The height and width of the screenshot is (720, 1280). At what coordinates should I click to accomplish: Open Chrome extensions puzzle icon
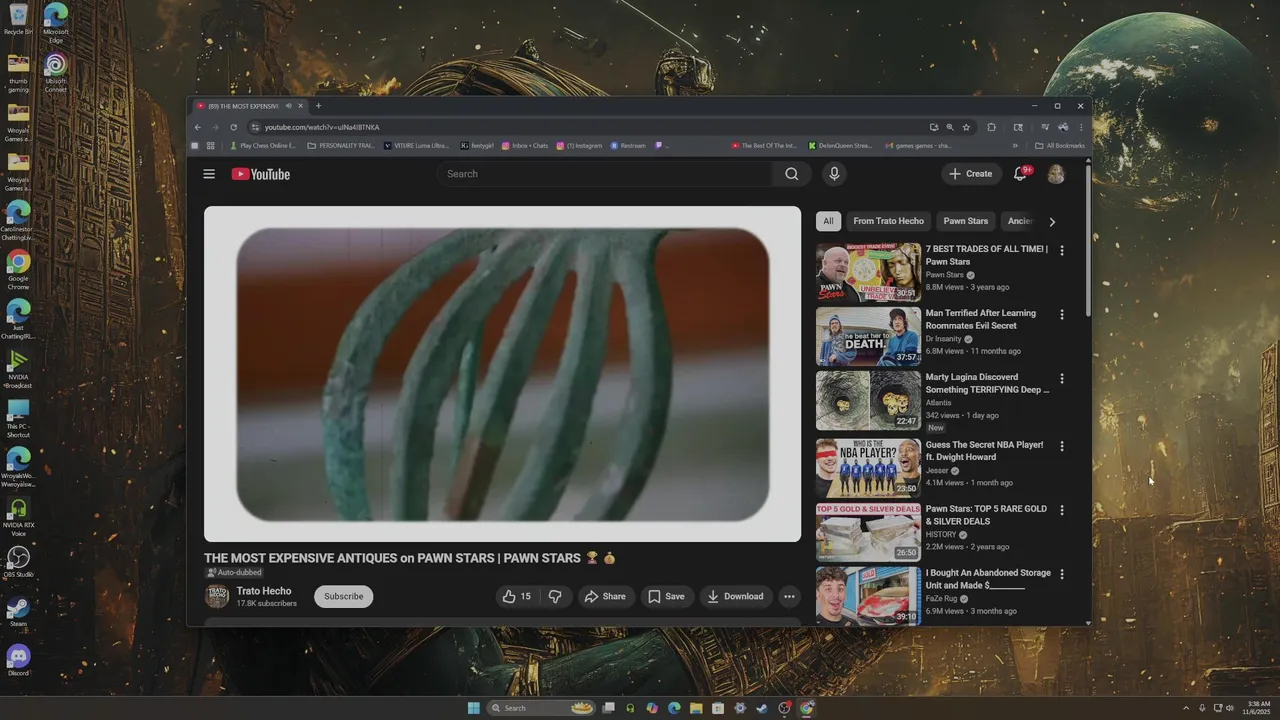(x=991, y=127)
